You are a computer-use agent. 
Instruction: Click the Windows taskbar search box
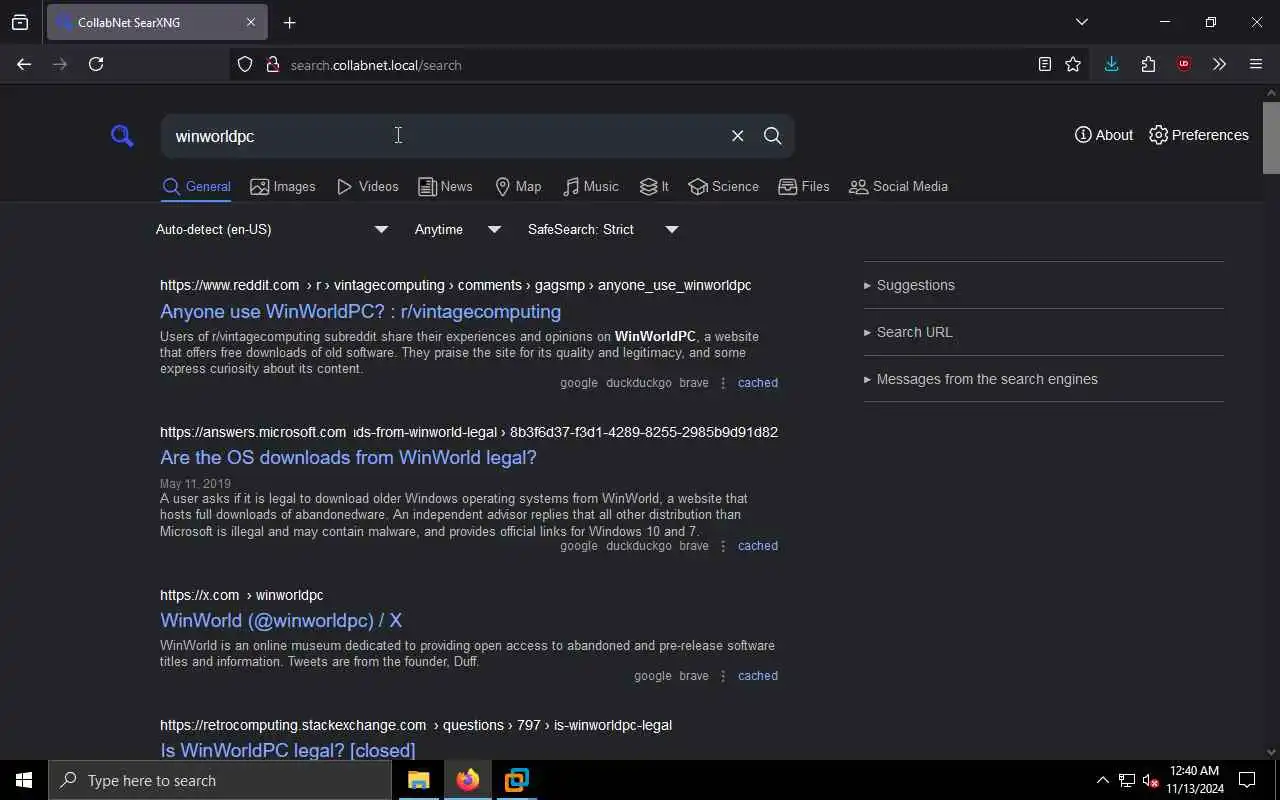220,780
